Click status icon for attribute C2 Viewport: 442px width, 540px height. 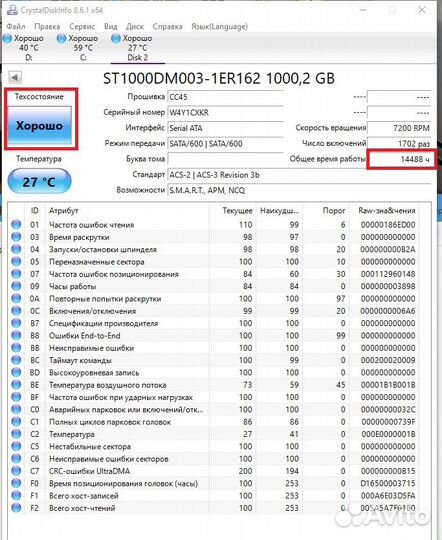coord(16,434)
